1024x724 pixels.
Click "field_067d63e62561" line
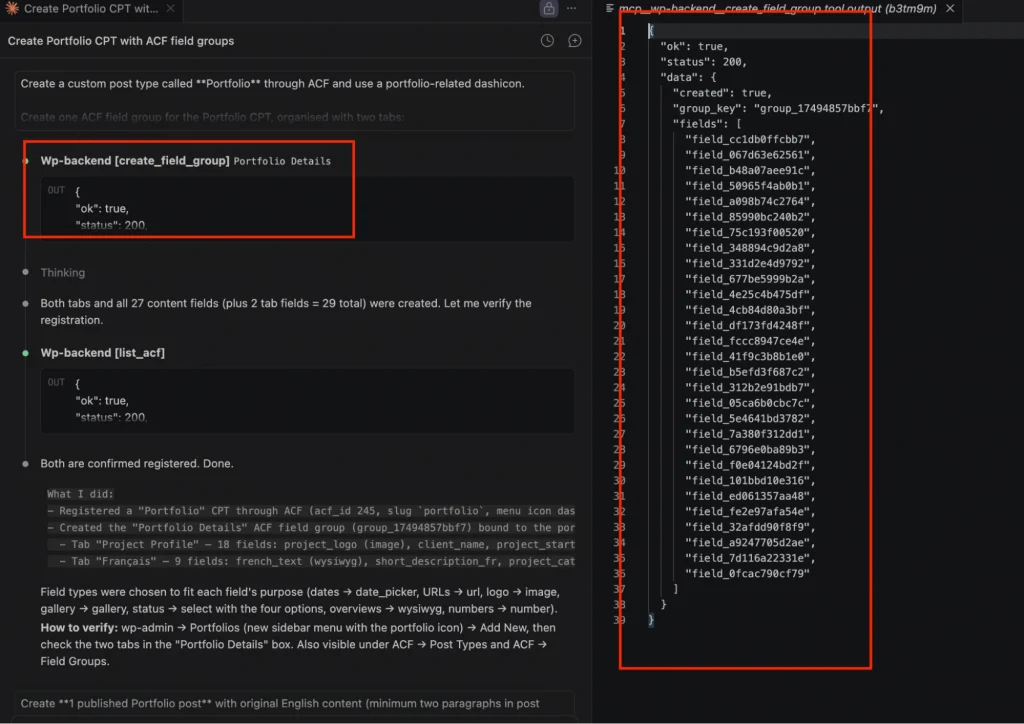point(750,155)
